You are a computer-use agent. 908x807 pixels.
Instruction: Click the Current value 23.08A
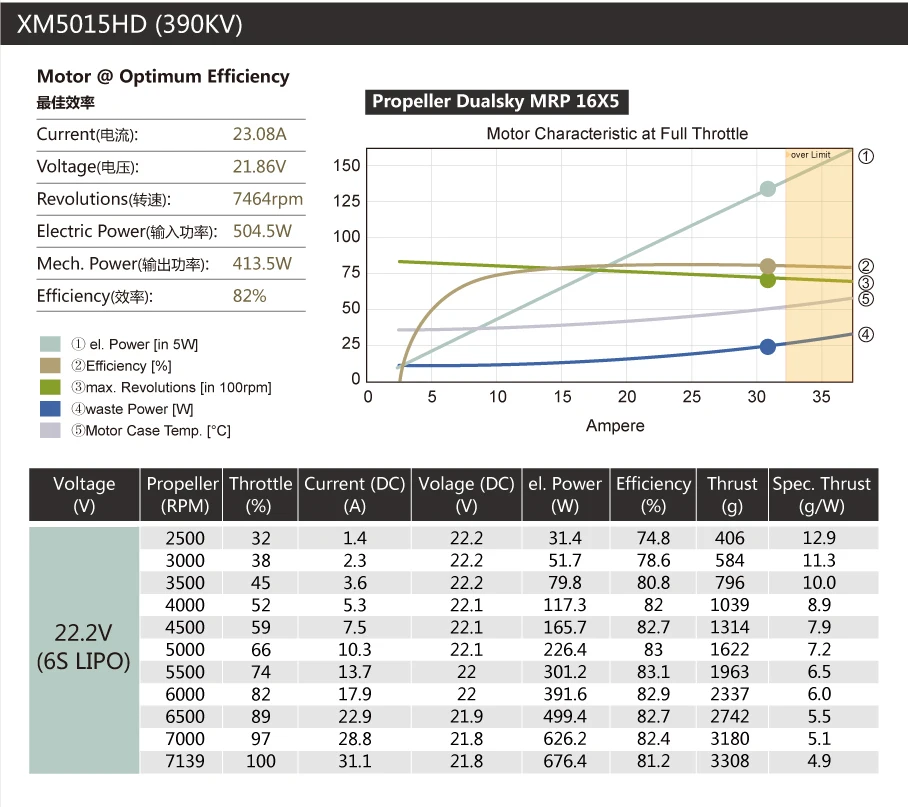259,134
